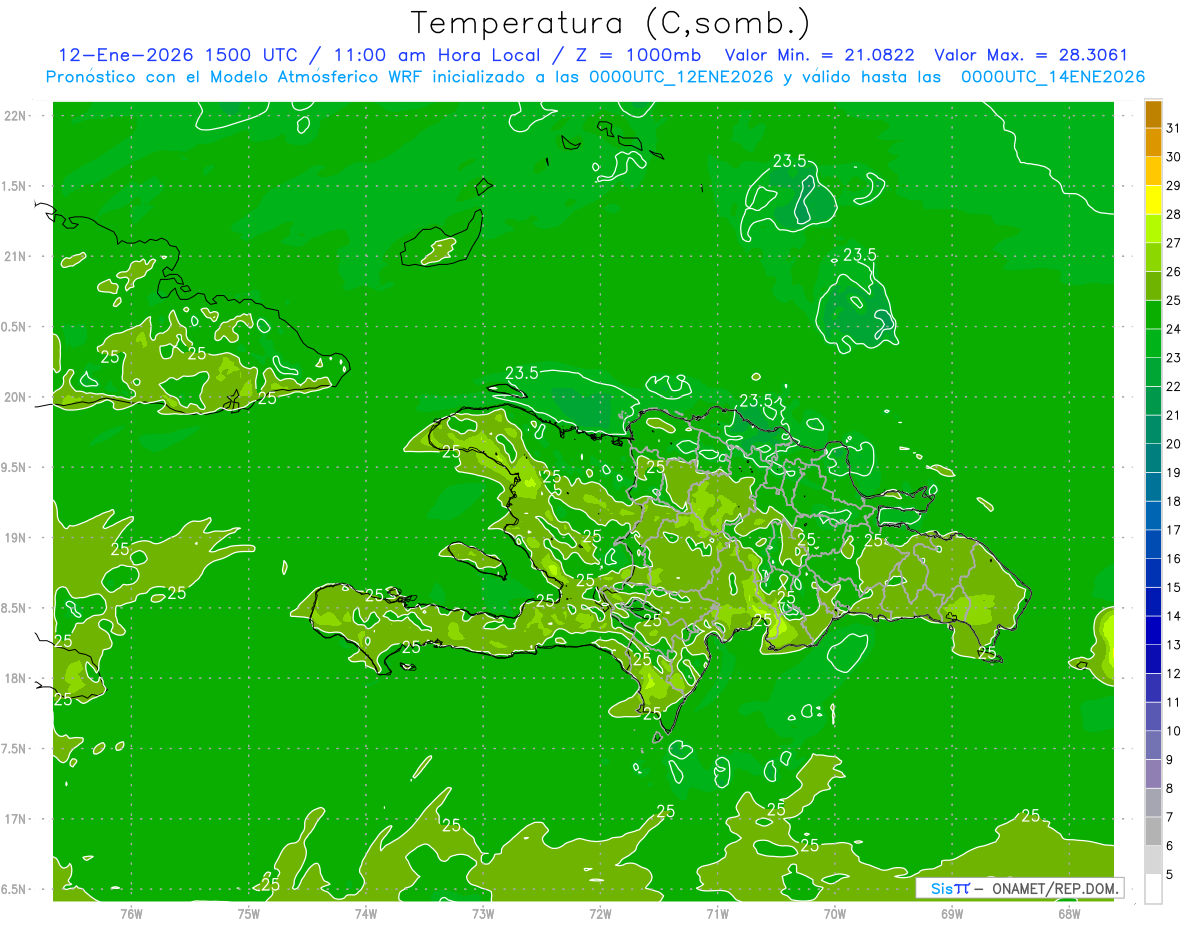
Task: Pick the amber swatch between 29 and 30
Action: tap(1153, 171)
